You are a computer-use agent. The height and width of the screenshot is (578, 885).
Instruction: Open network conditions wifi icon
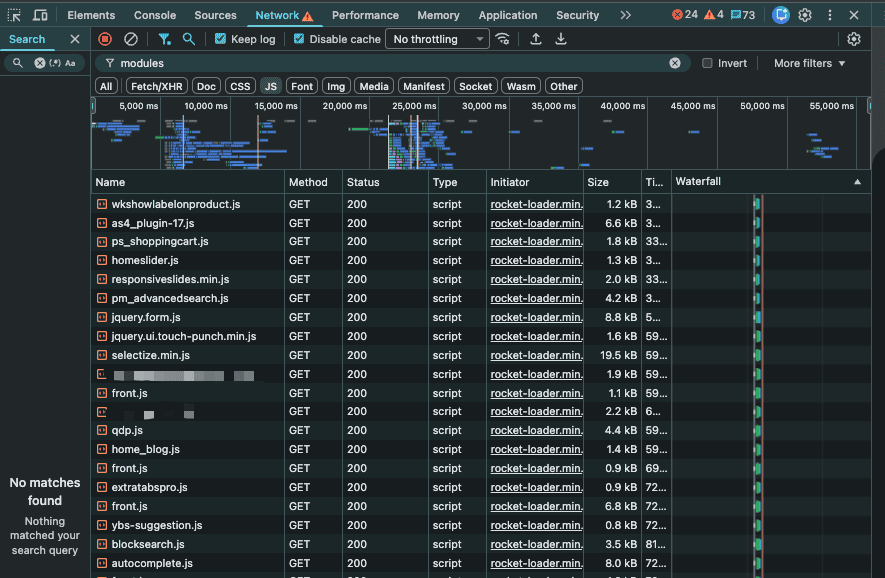point(502,39)
